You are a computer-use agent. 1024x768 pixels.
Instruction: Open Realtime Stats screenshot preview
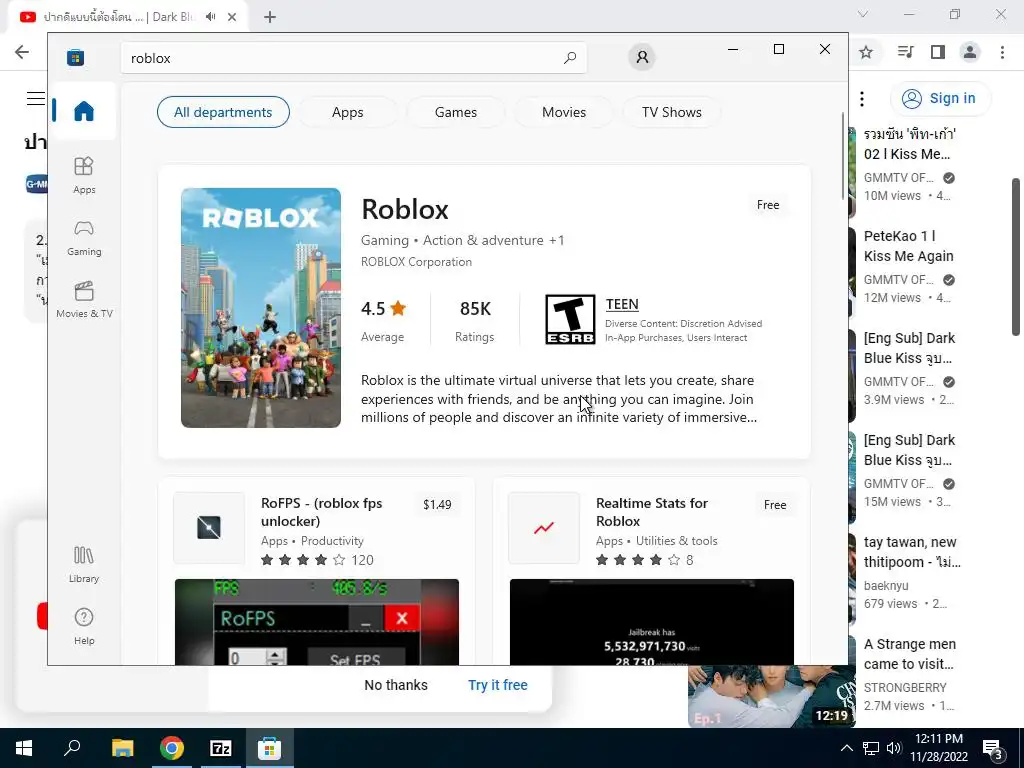(x=652, y=622)
